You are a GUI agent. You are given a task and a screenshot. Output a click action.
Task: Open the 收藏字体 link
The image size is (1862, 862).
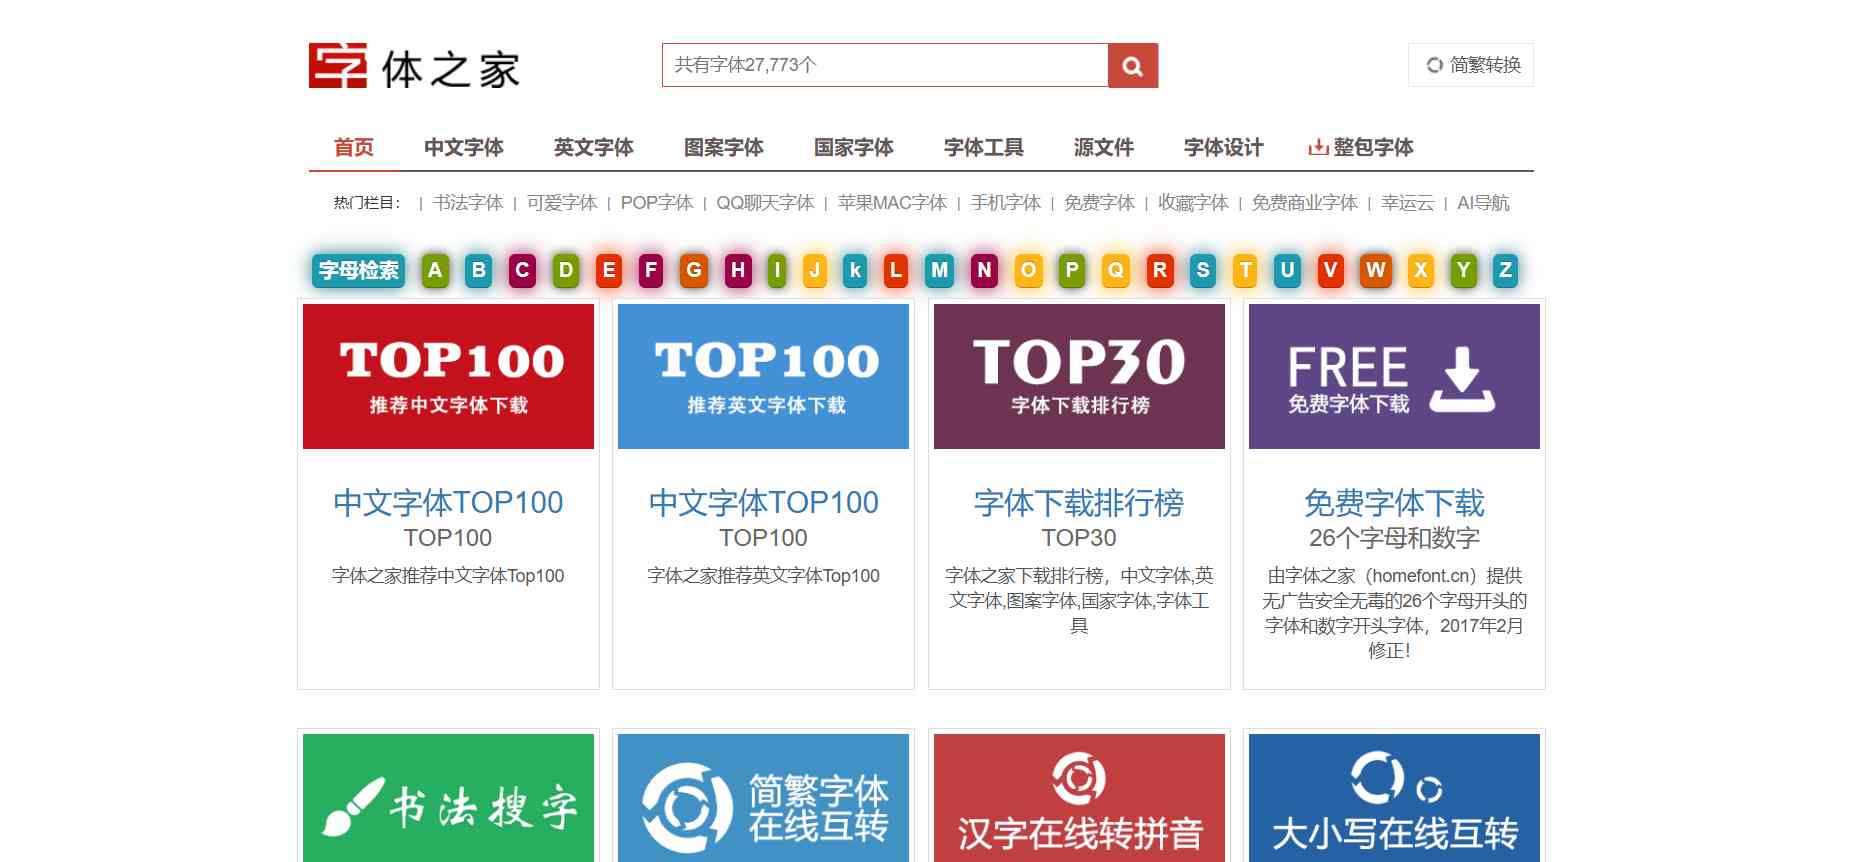click(x=1193, y=203)
